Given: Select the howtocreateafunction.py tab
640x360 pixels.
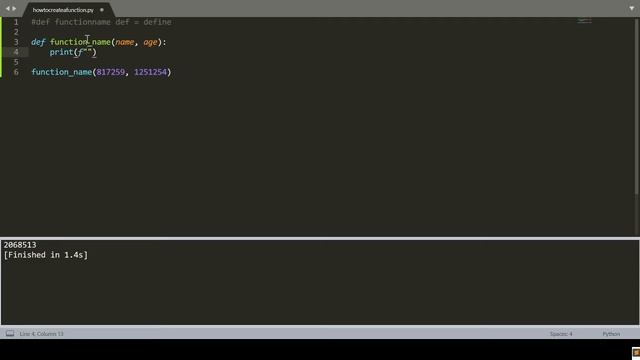Looking at the screenshot, I should pos(63,10).
